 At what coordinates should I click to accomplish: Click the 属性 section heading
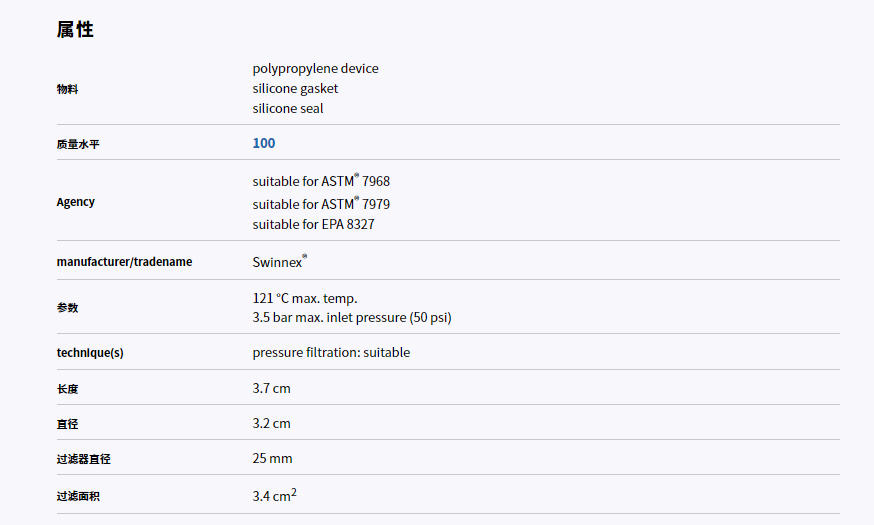point(75,29)
